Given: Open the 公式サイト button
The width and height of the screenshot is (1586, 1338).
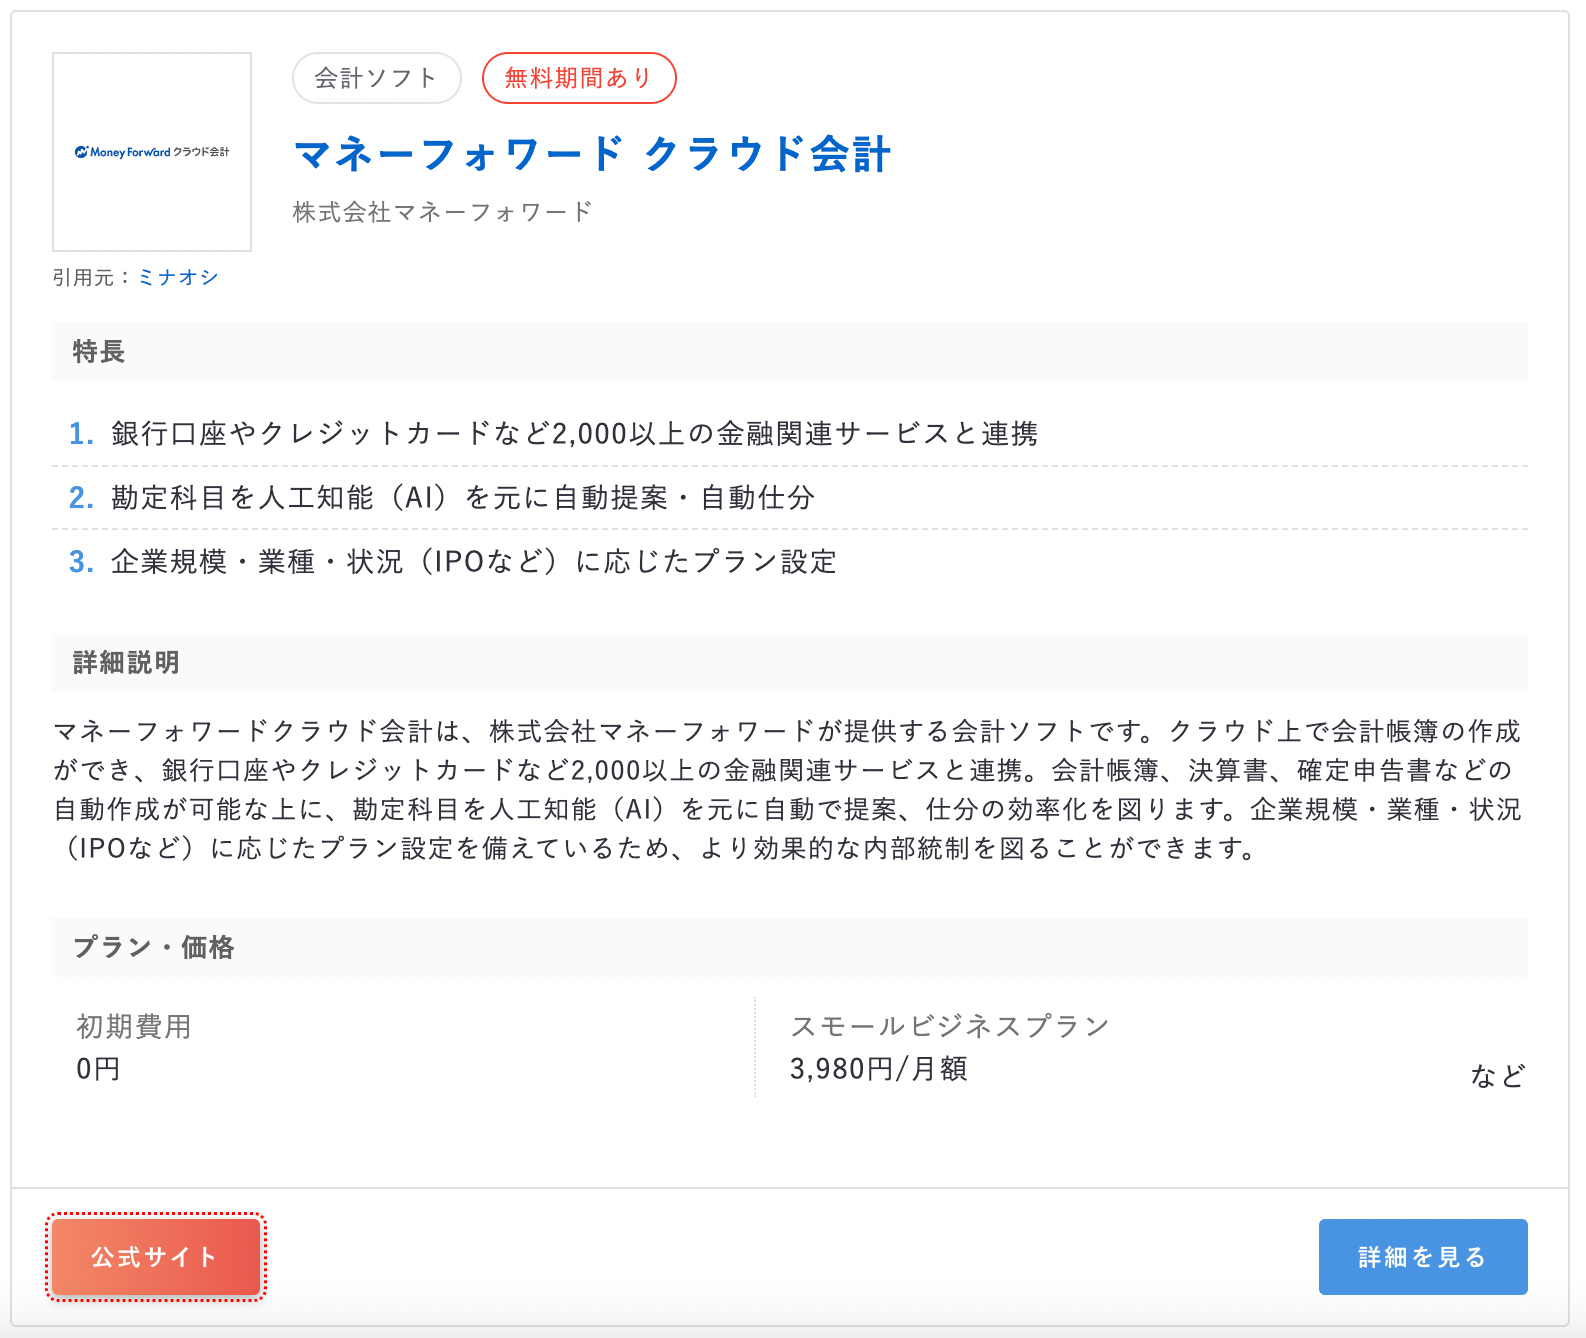Looking at the screenshot, I should click(156, 1257).
